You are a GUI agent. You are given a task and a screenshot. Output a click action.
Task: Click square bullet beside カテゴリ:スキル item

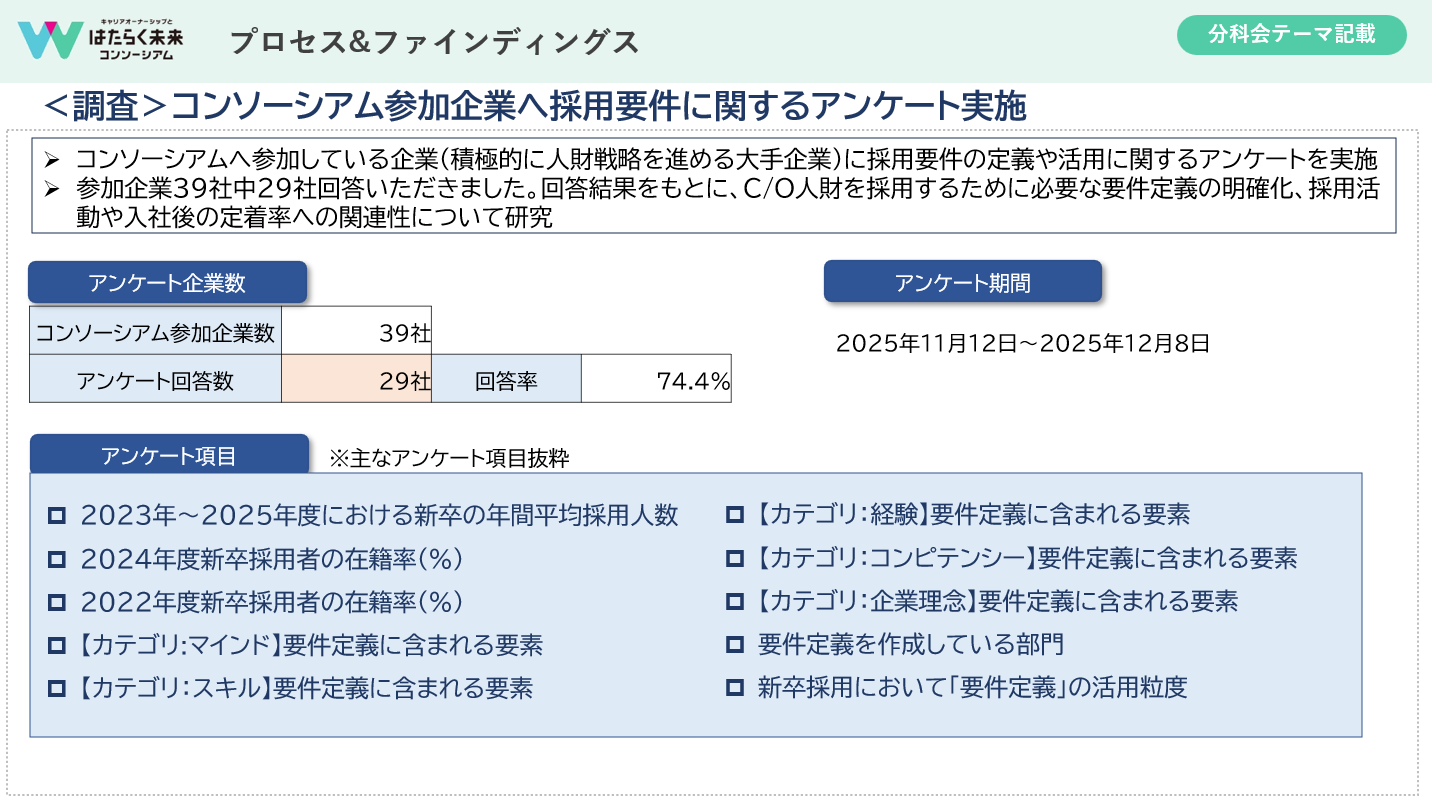point(57,688)
